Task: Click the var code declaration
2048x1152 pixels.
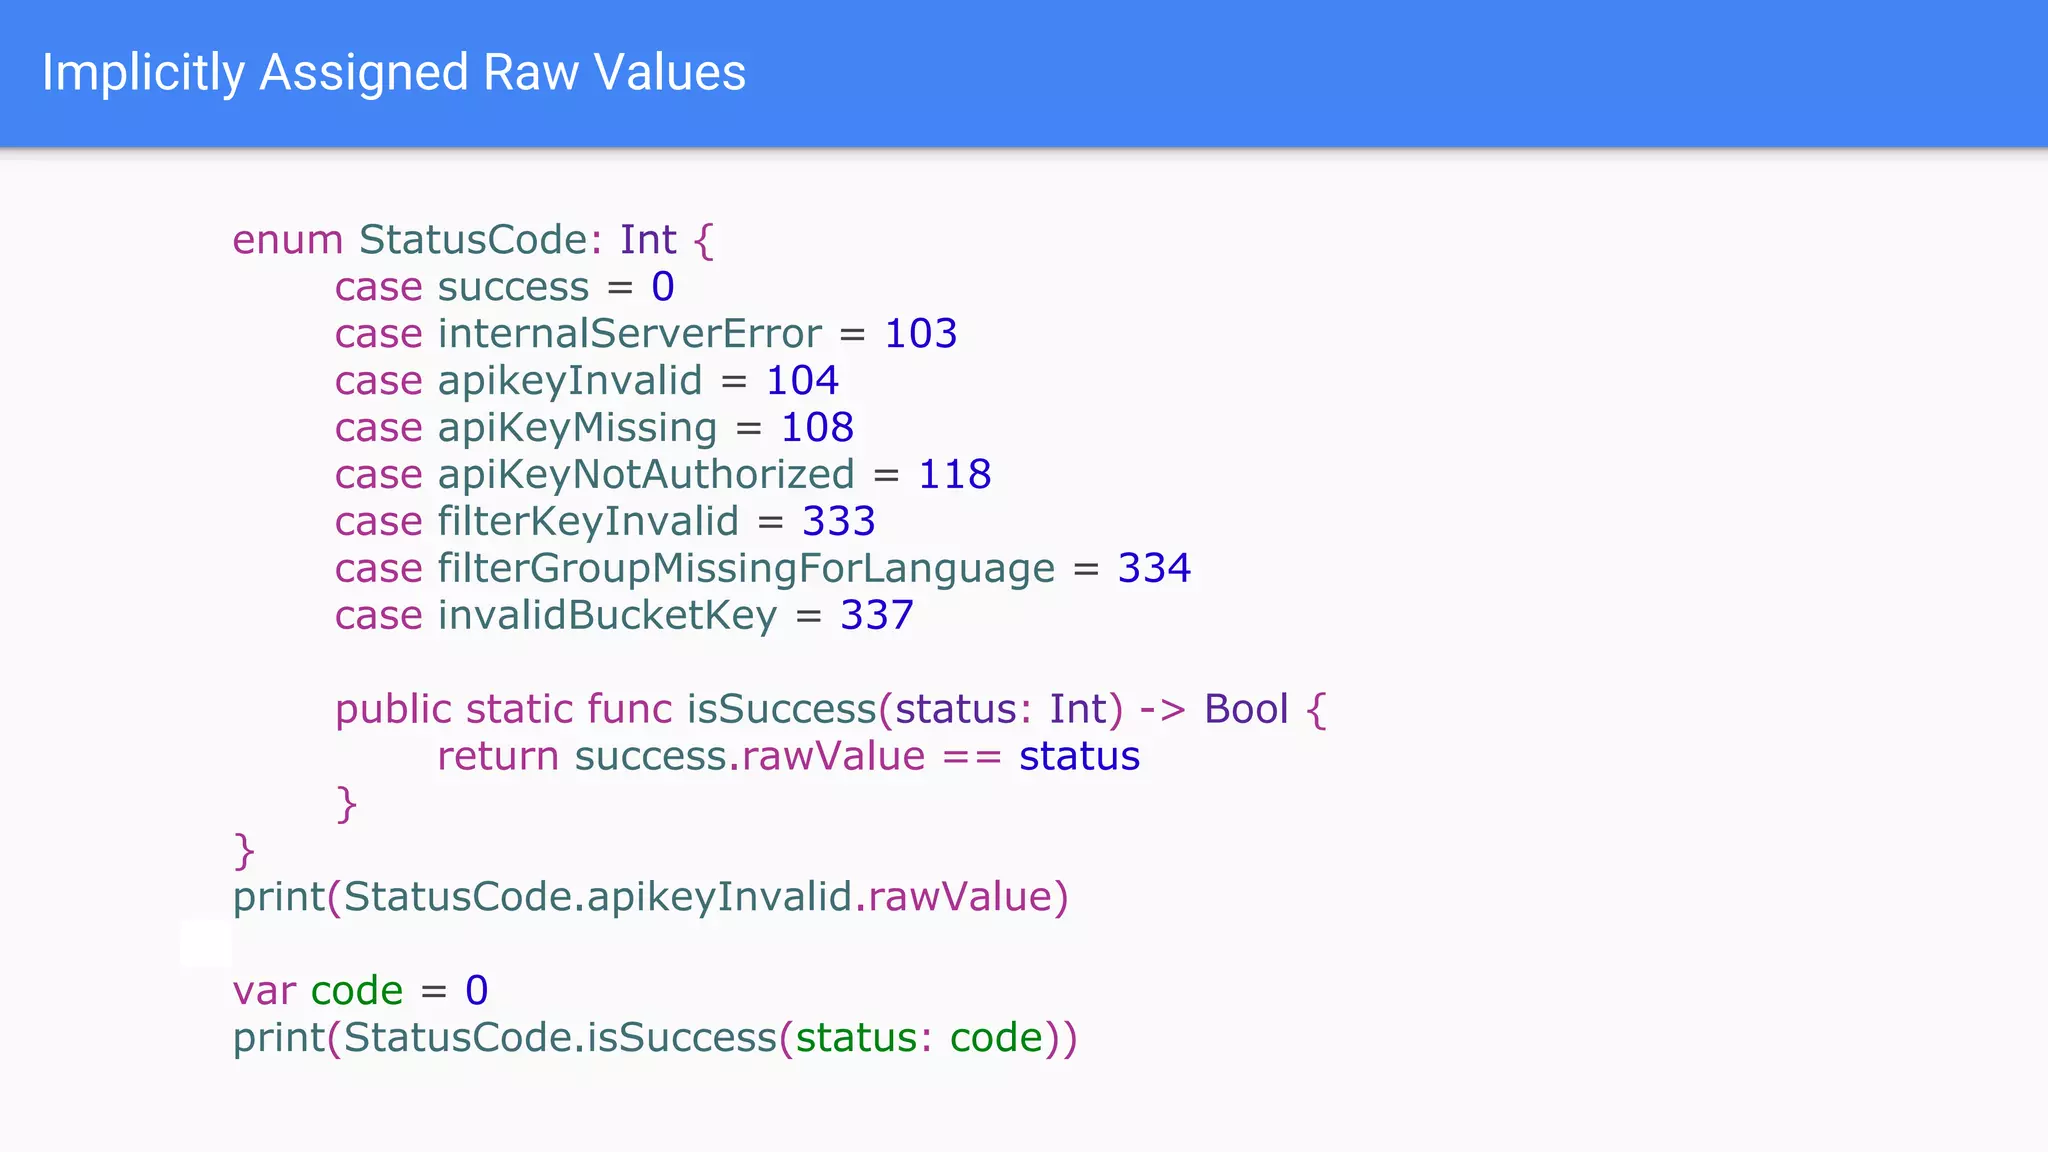Action: coord(360,991)
